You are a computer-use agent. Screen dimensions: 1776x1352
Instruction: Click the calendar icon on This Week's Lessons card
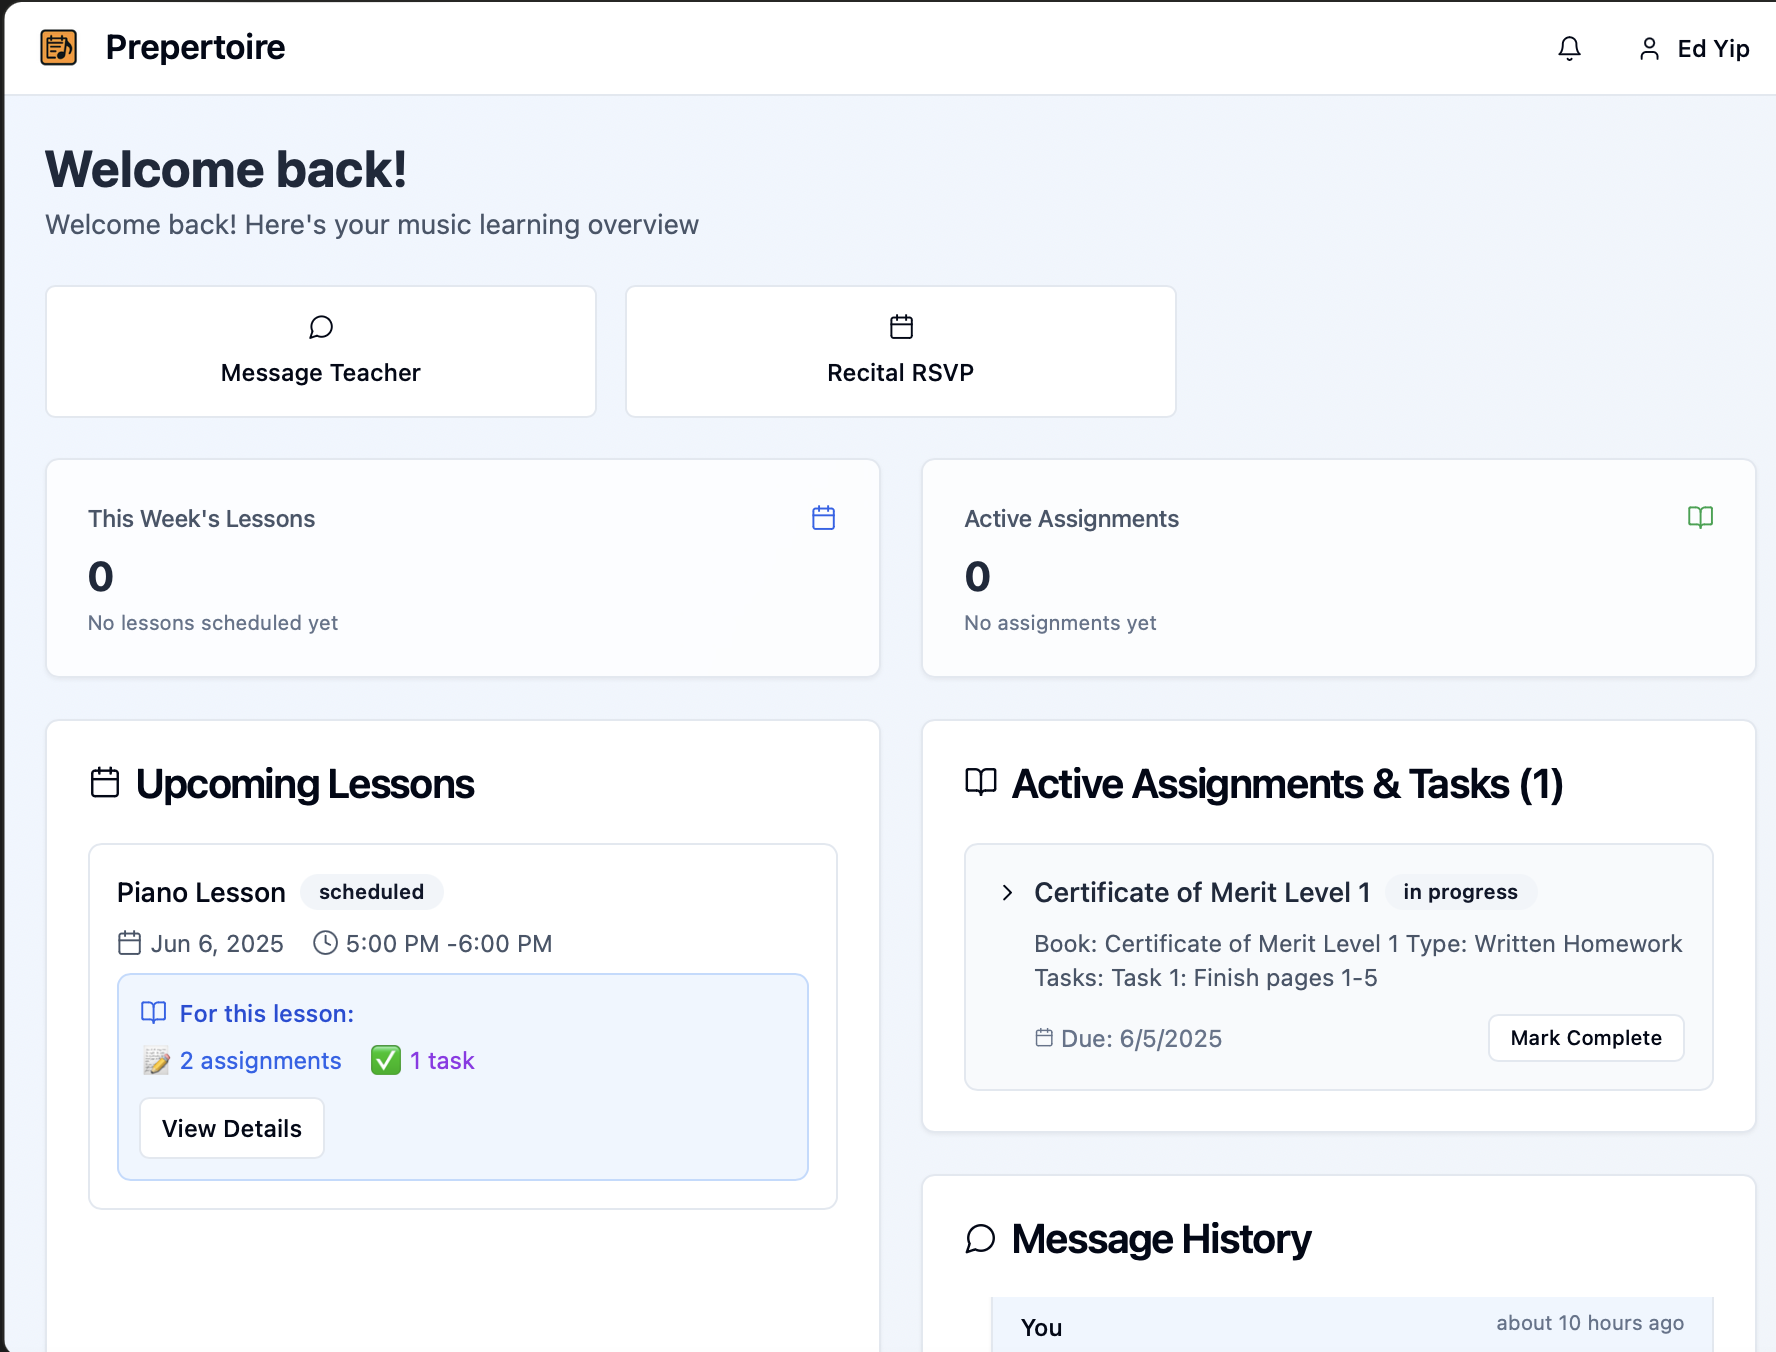[x=823, y=518]
